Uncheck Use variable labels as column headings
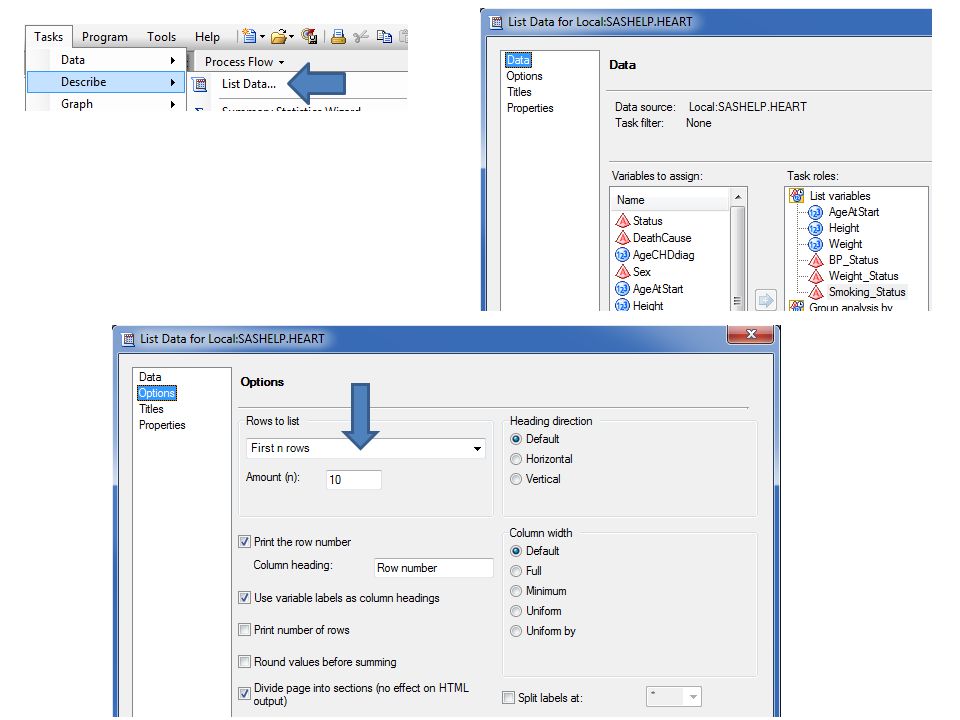Screen dimensions: 960x720 pos(244,598)
